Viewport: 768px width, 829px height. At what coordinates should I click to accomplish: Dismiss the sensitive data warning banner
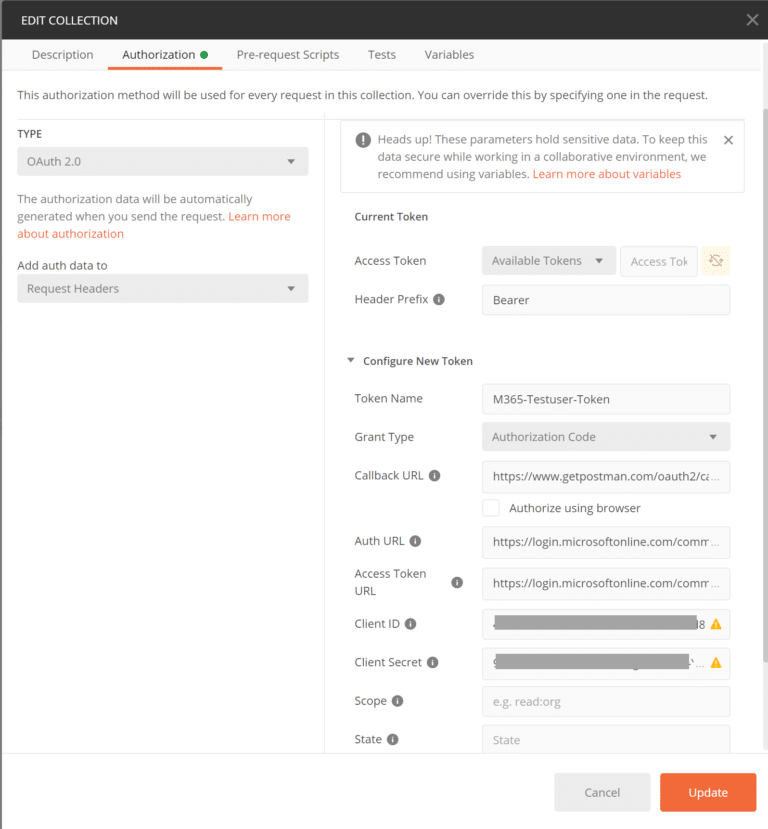tap(728, 140)
